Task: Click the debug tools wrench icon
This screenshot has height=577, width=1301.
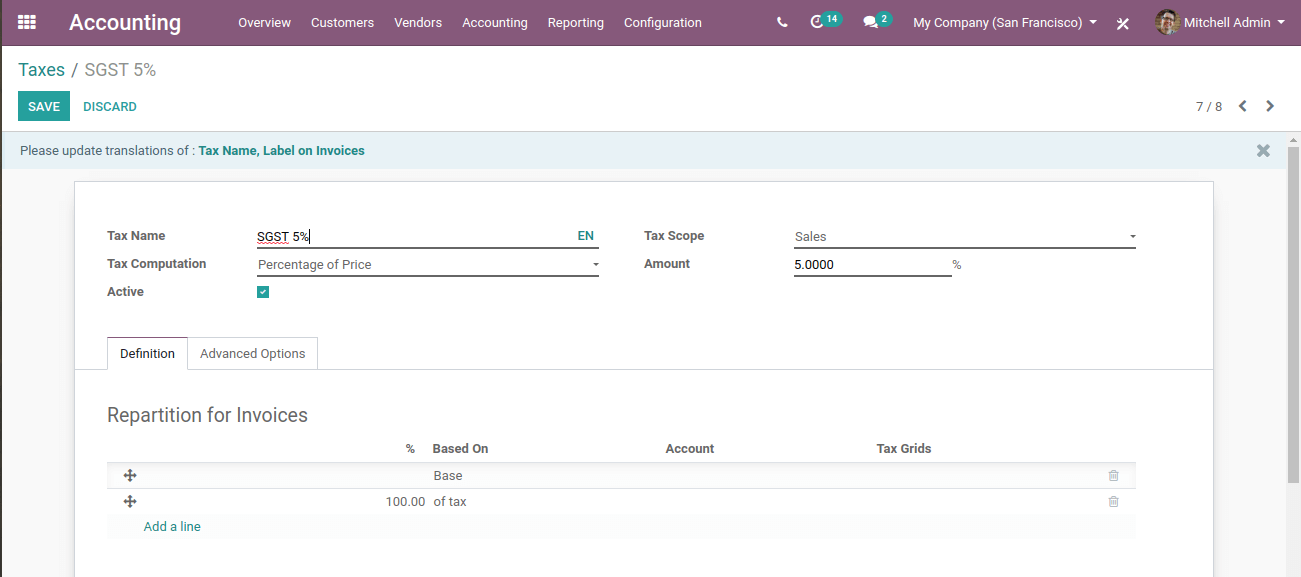Action: [x=1123, y=23]
